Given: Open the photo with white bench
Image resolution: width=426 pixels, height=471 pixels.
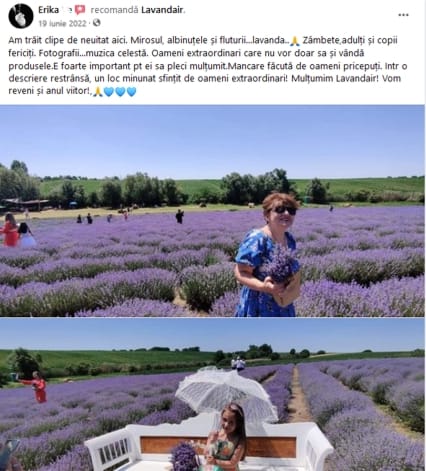Looking at the screenshot, I should 212,394.
